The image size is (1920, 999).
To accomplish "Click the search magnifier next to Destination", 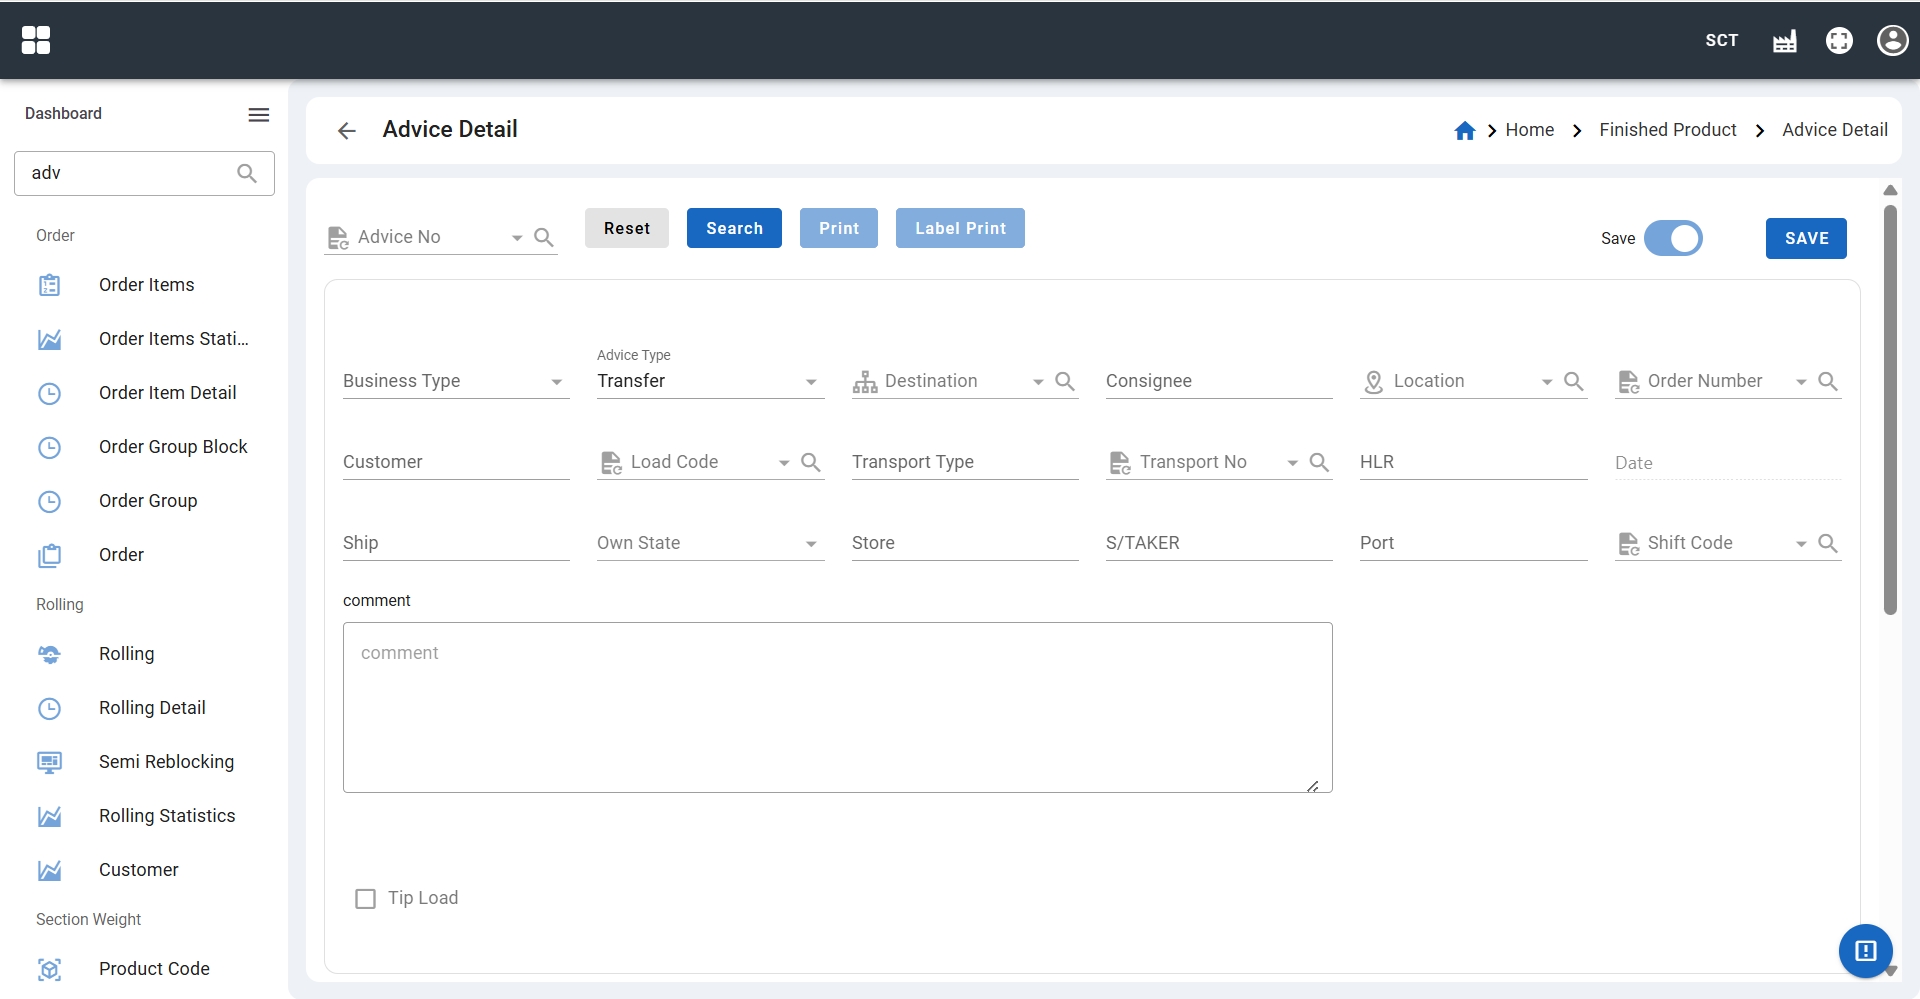I will (1065, 382).
